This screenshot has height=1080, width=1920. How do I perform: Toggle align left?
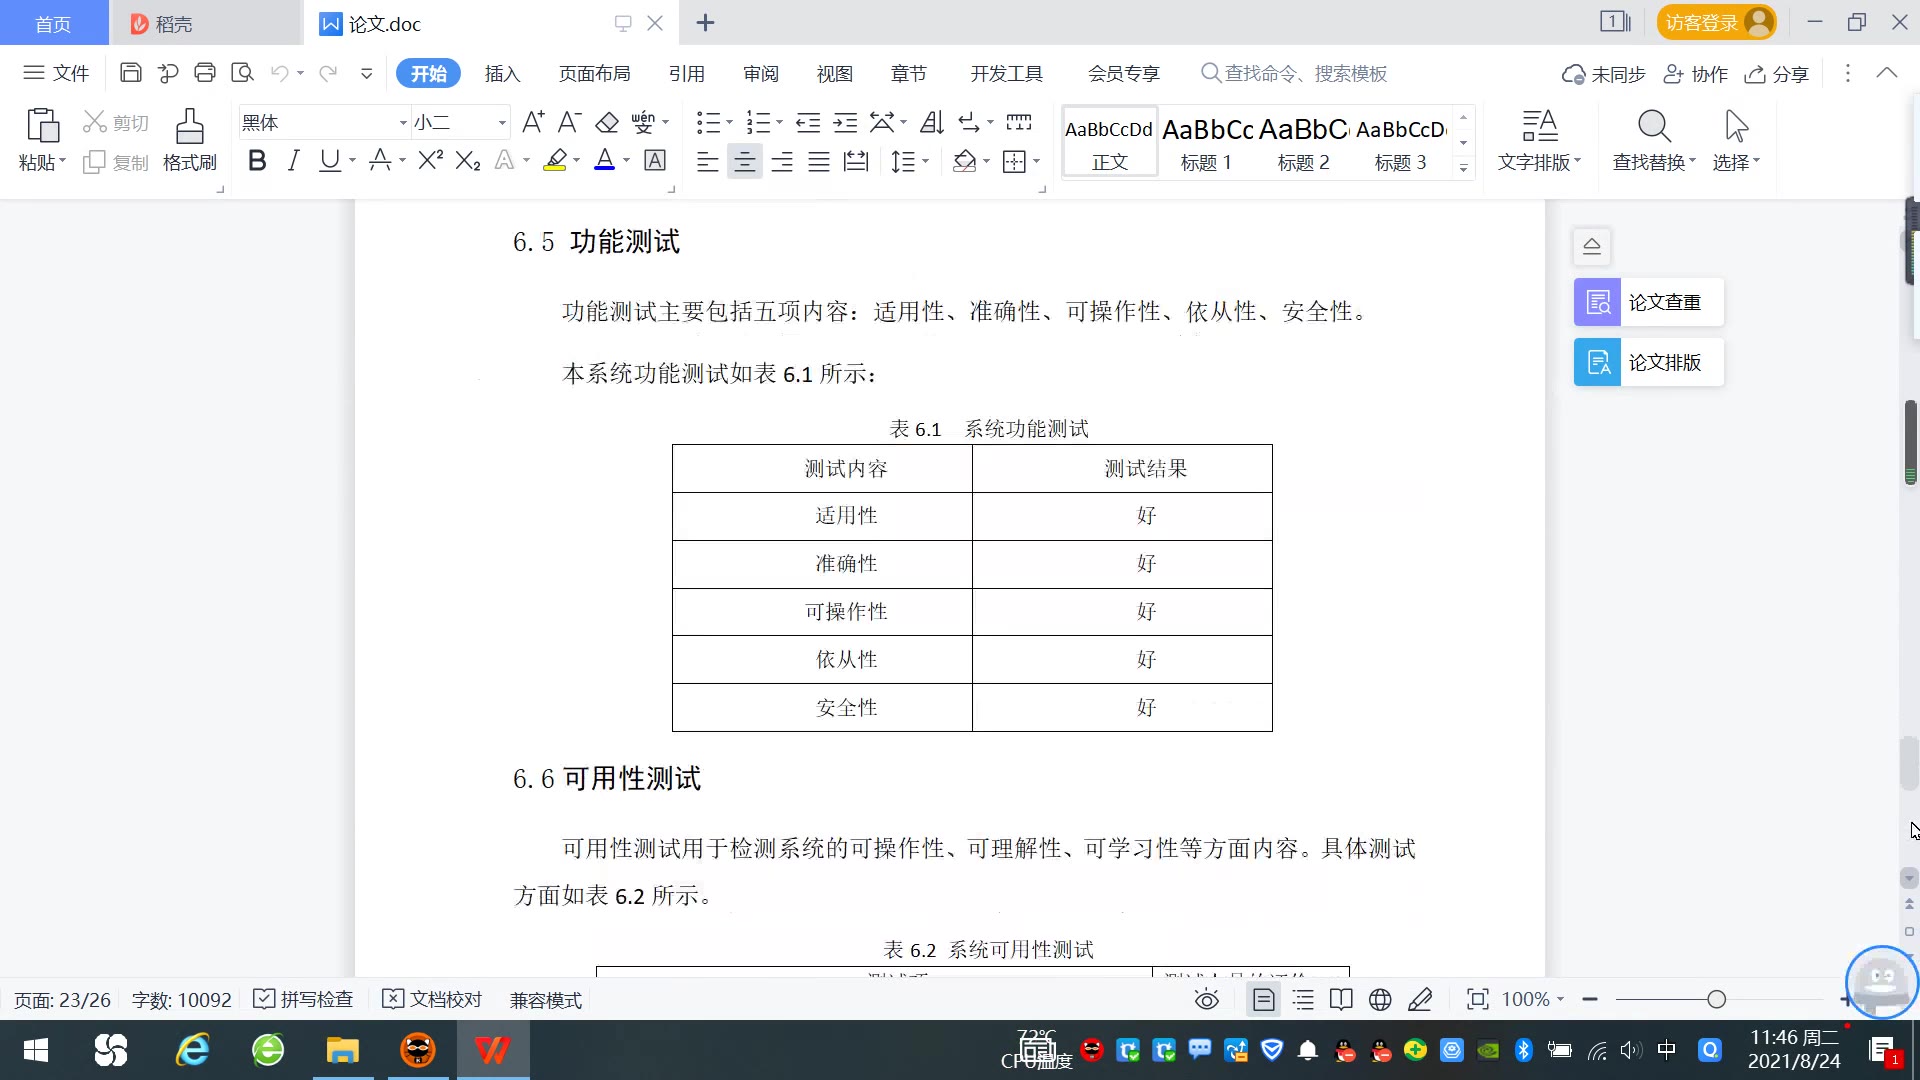(707, 161)
